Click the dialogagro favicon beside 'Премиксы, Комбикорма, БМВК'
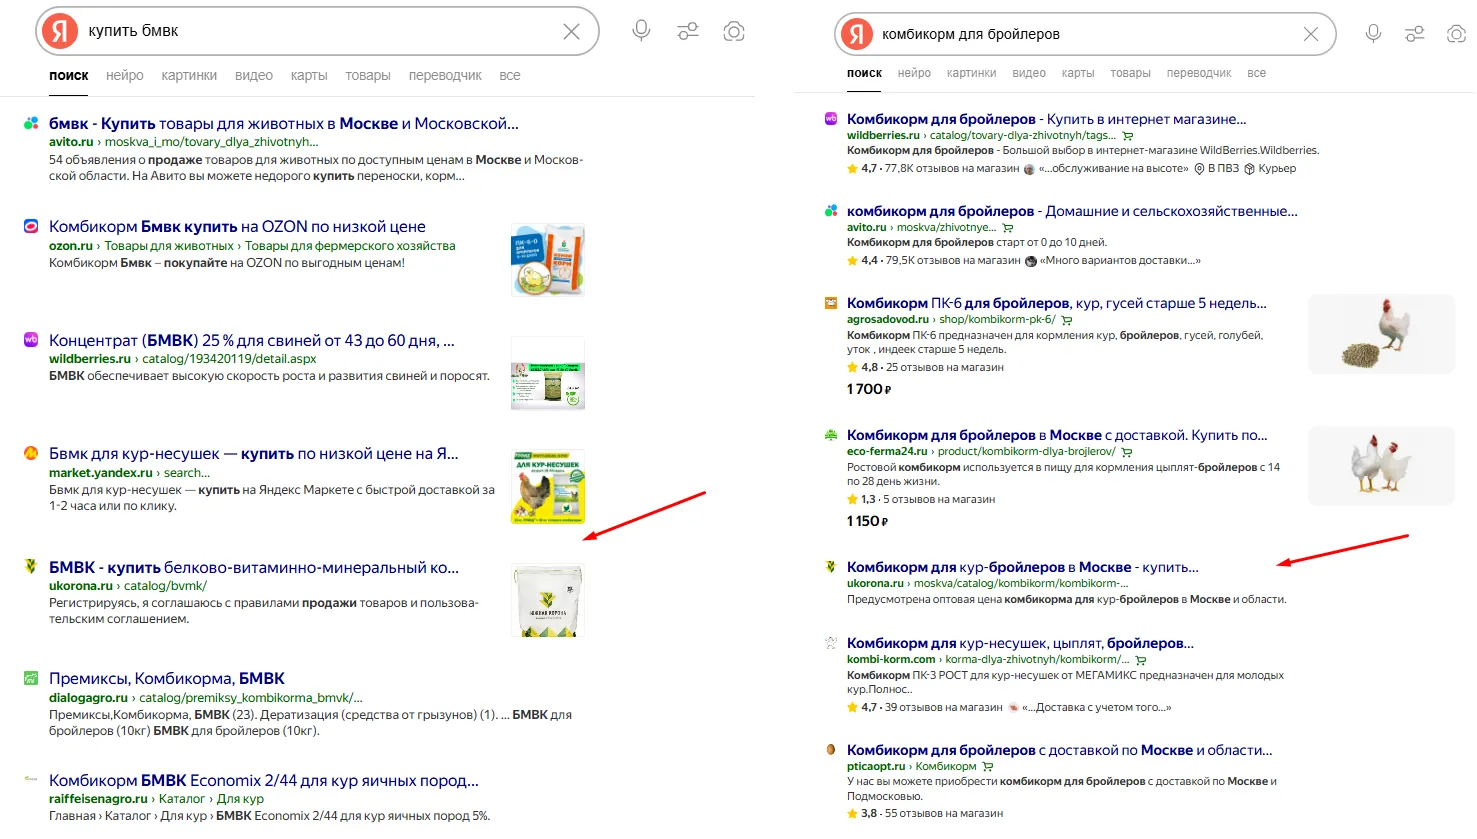 pyautogui.click(x=31, y=678)
